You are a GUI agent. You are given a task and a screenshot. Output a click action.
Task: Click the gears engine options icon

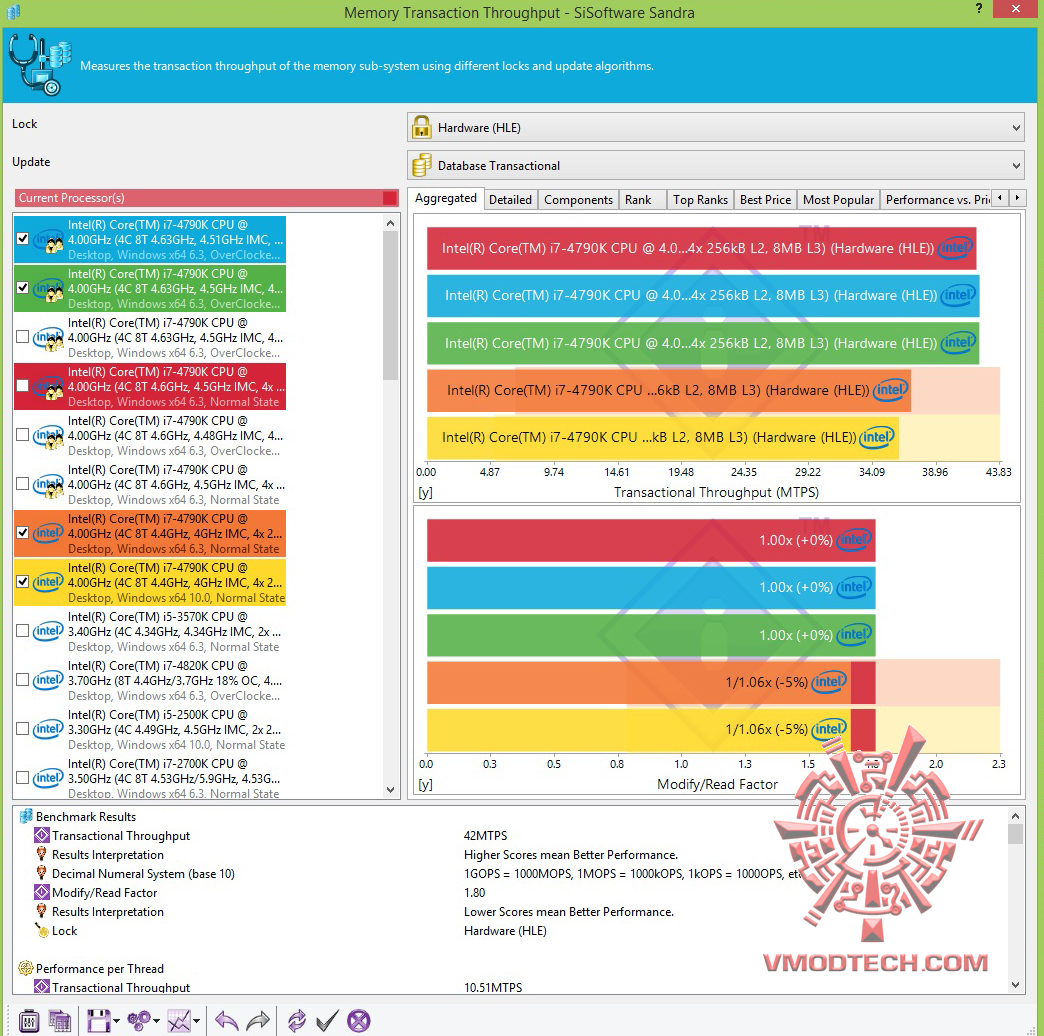138,1021
